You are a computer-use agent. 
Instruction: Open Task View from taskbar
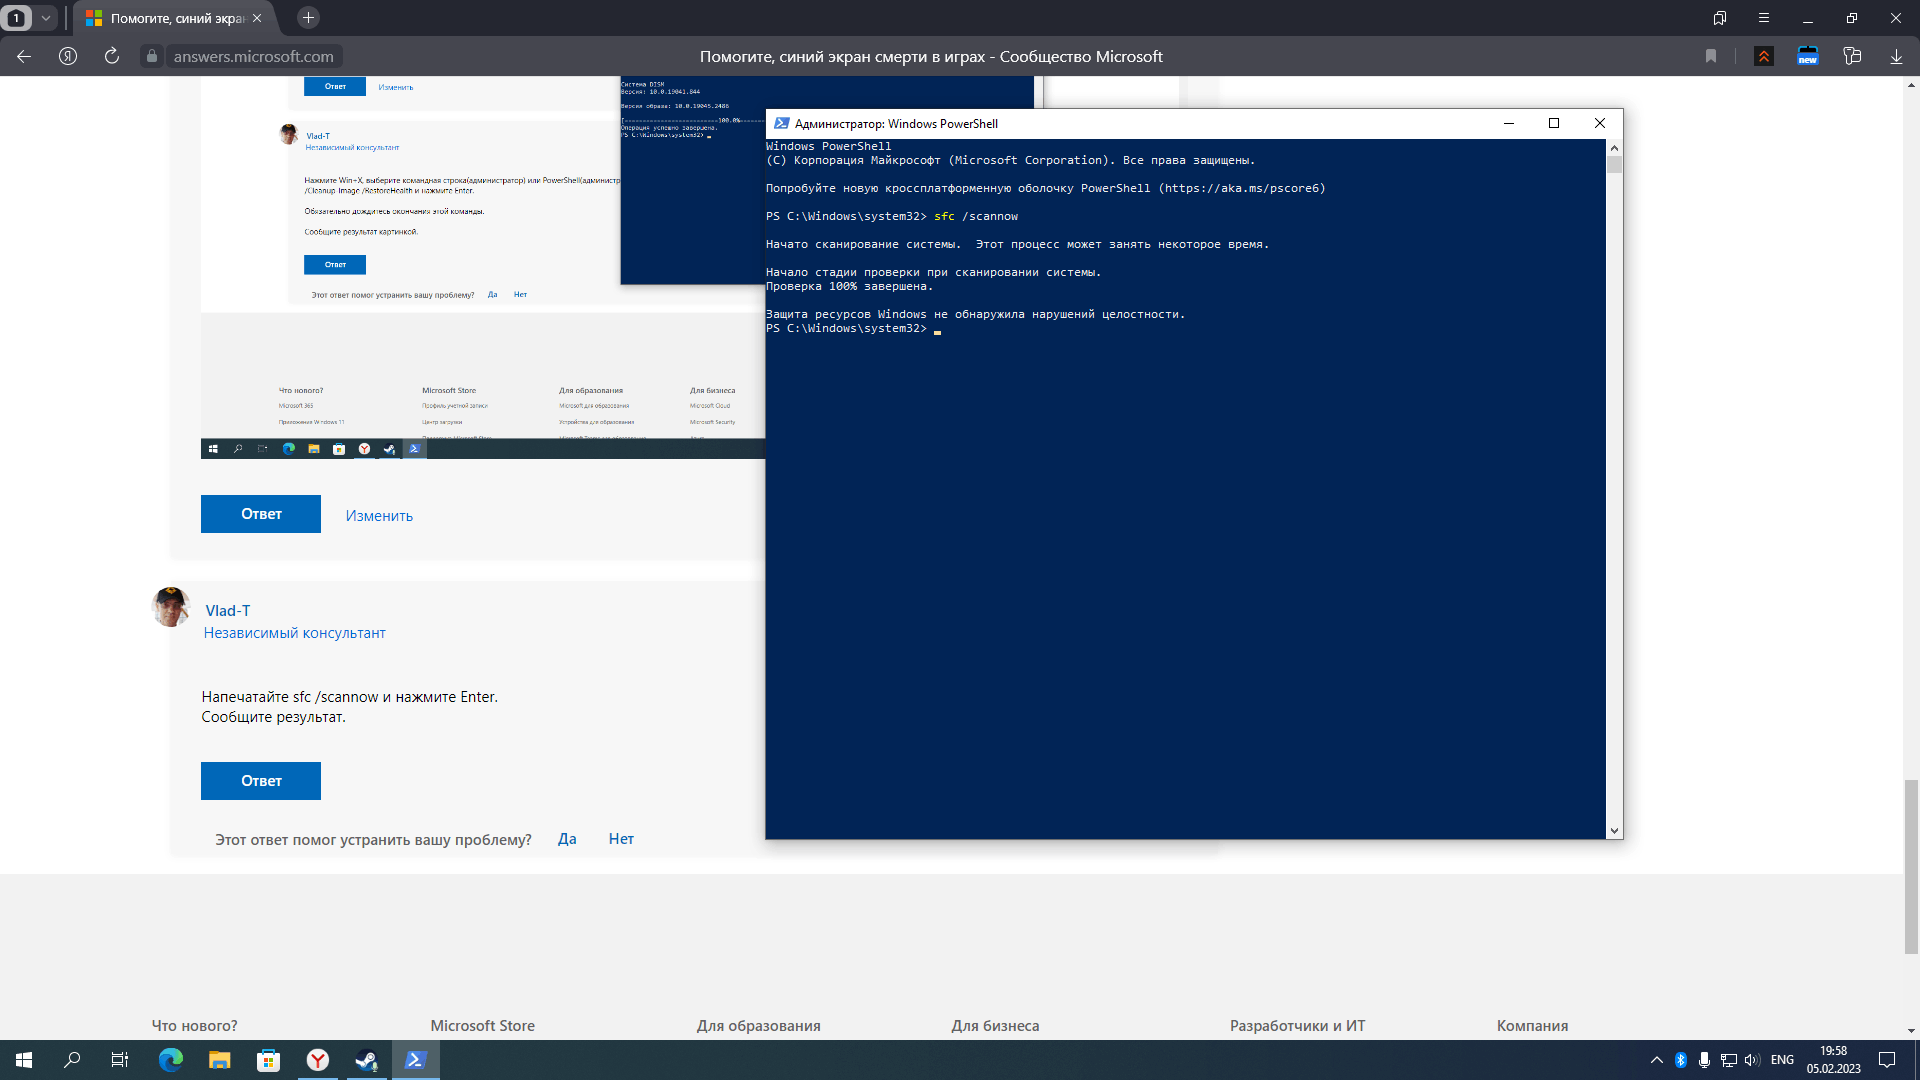120,1060
